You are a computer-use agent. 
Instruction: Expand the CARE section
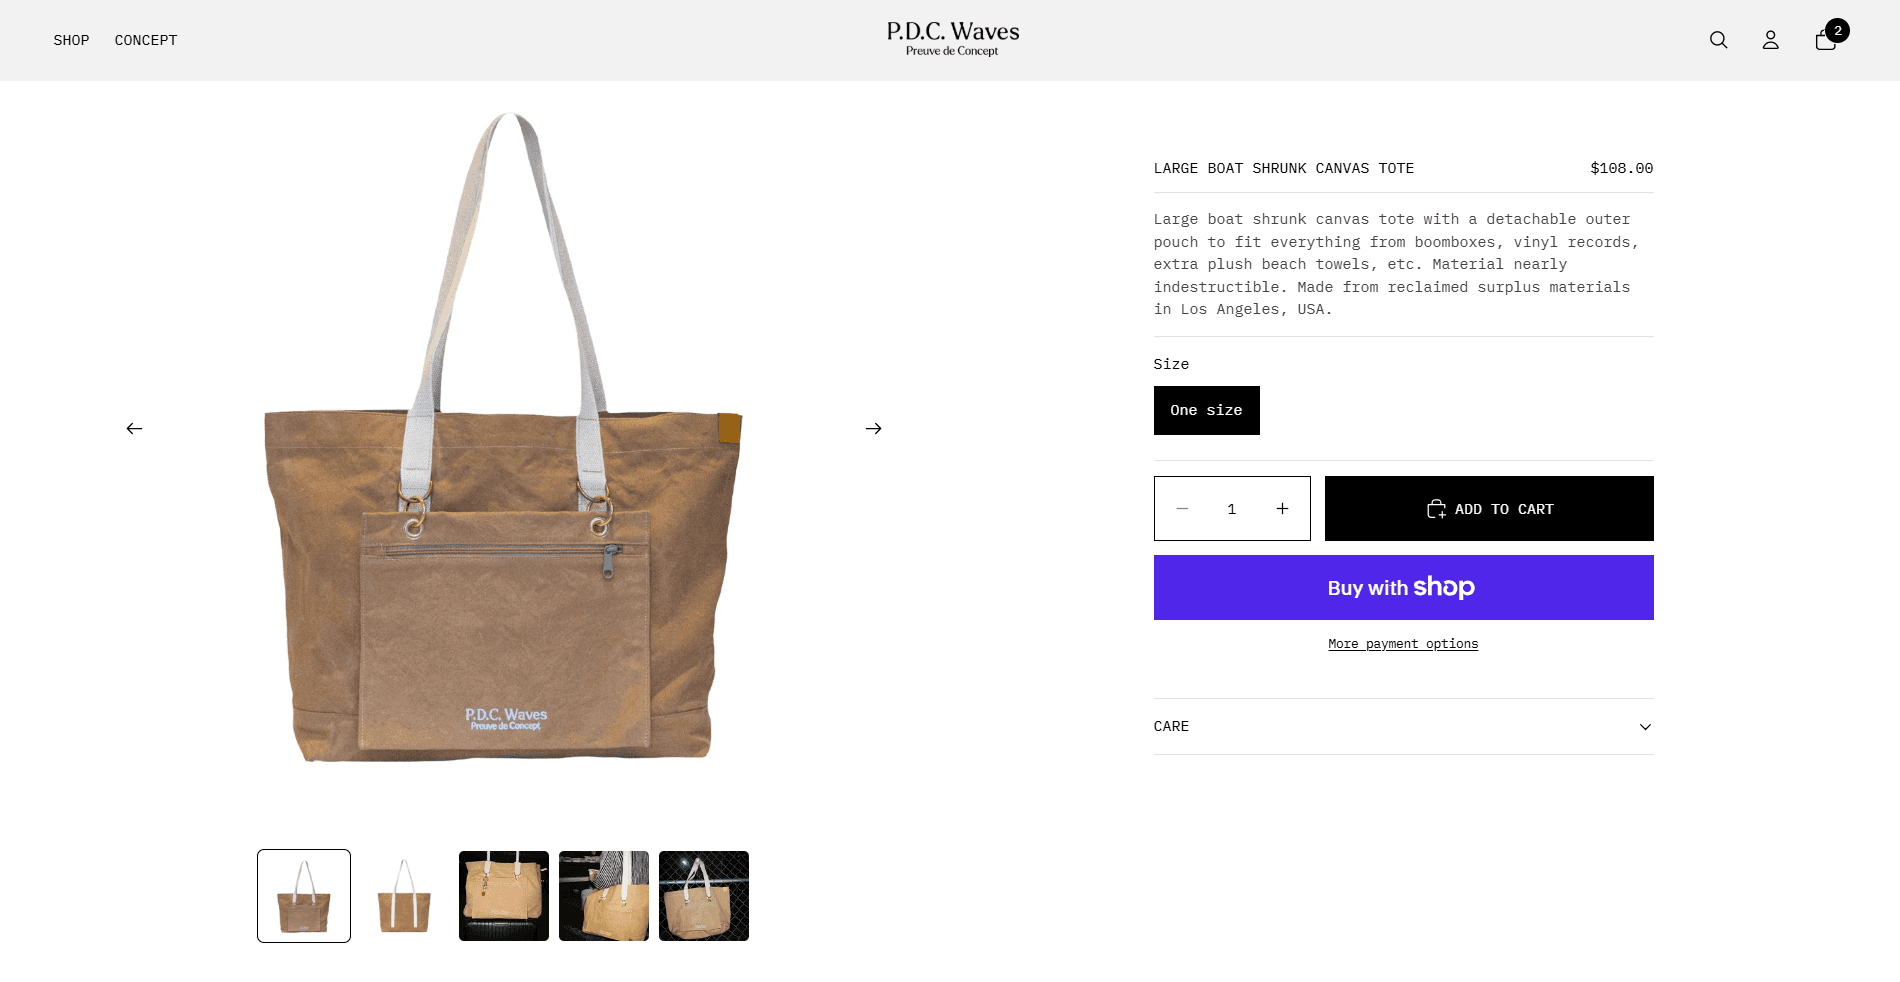point(1403,727)
